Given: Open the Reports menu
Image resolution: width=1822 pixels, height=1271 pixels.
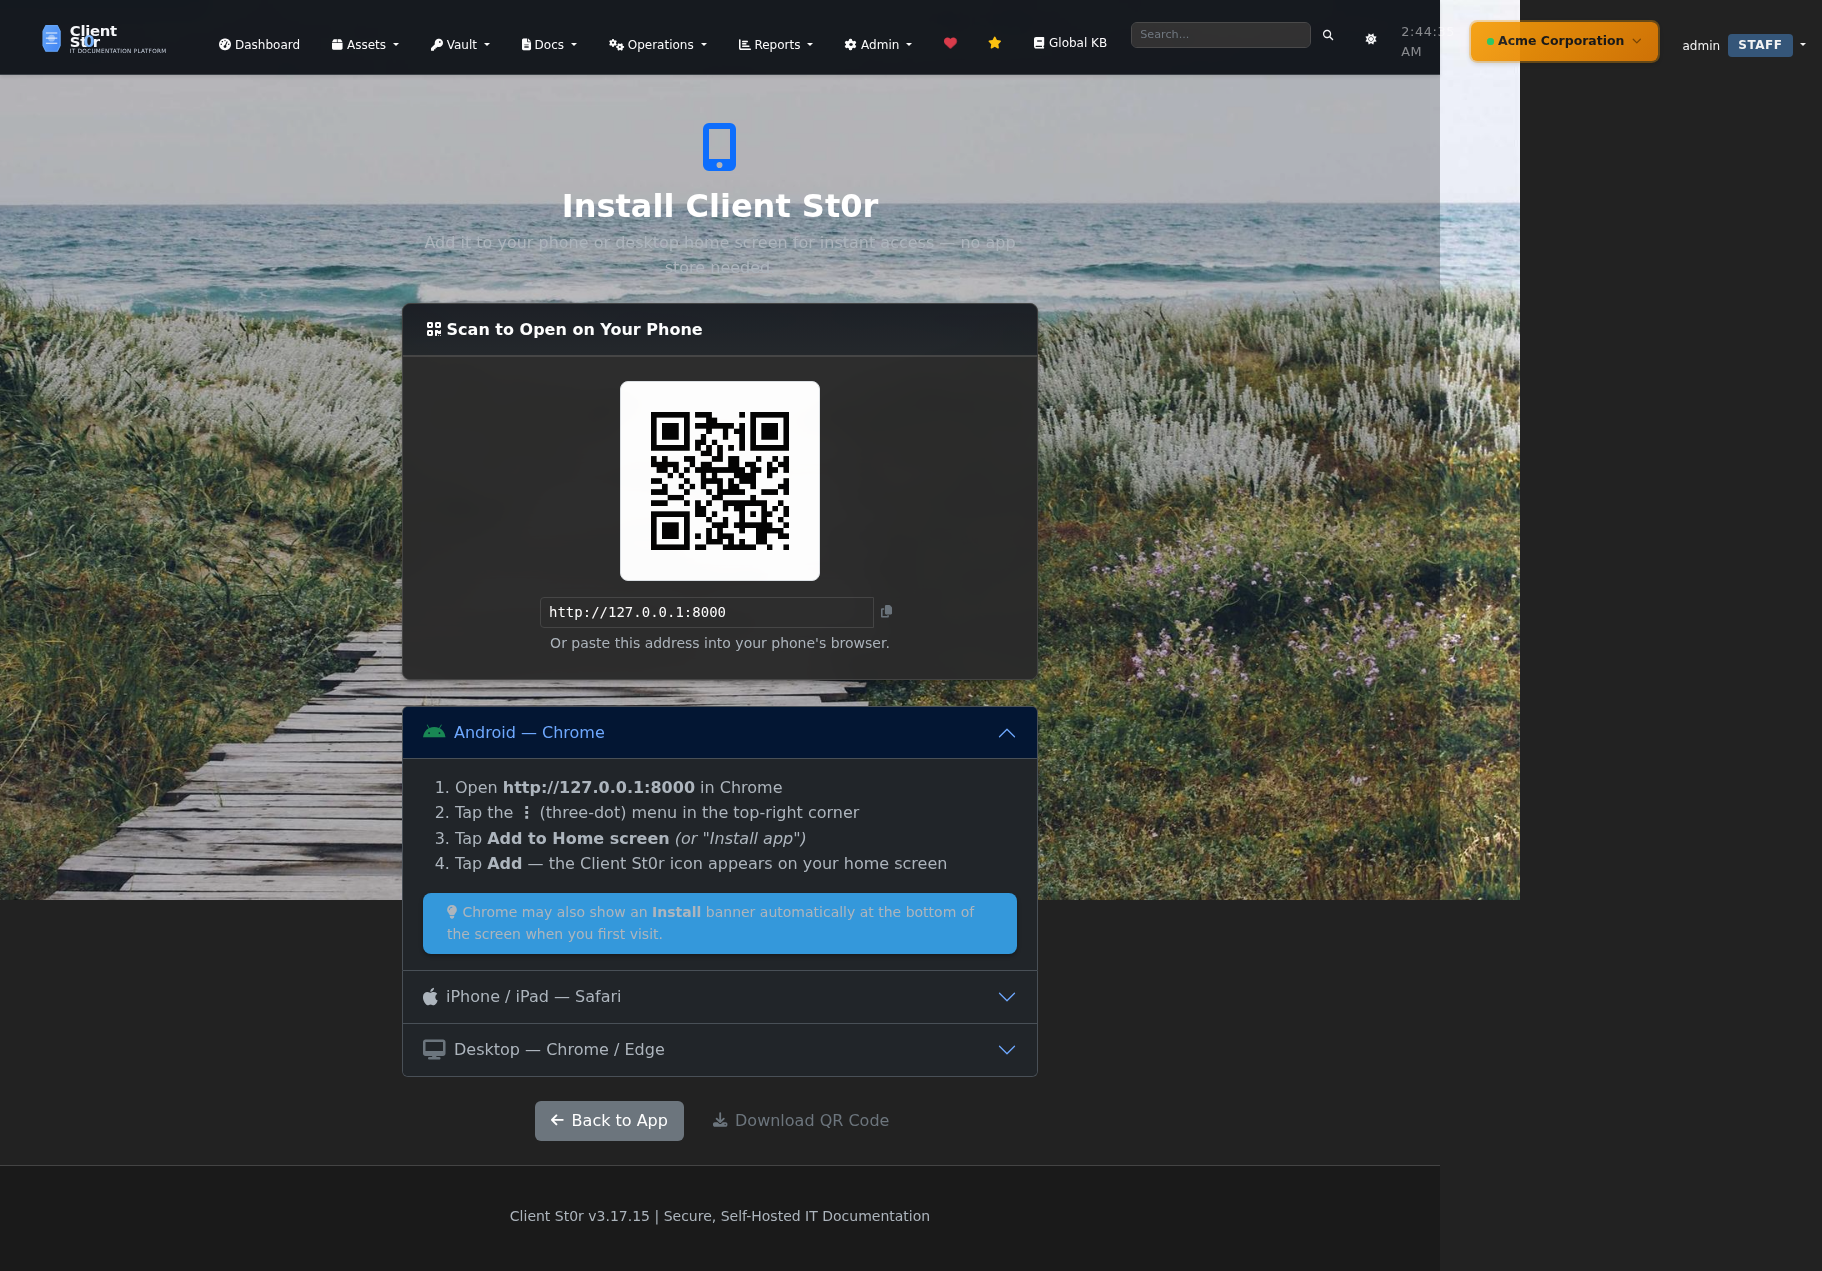Looking at the screenshot, I should [775, 45].
